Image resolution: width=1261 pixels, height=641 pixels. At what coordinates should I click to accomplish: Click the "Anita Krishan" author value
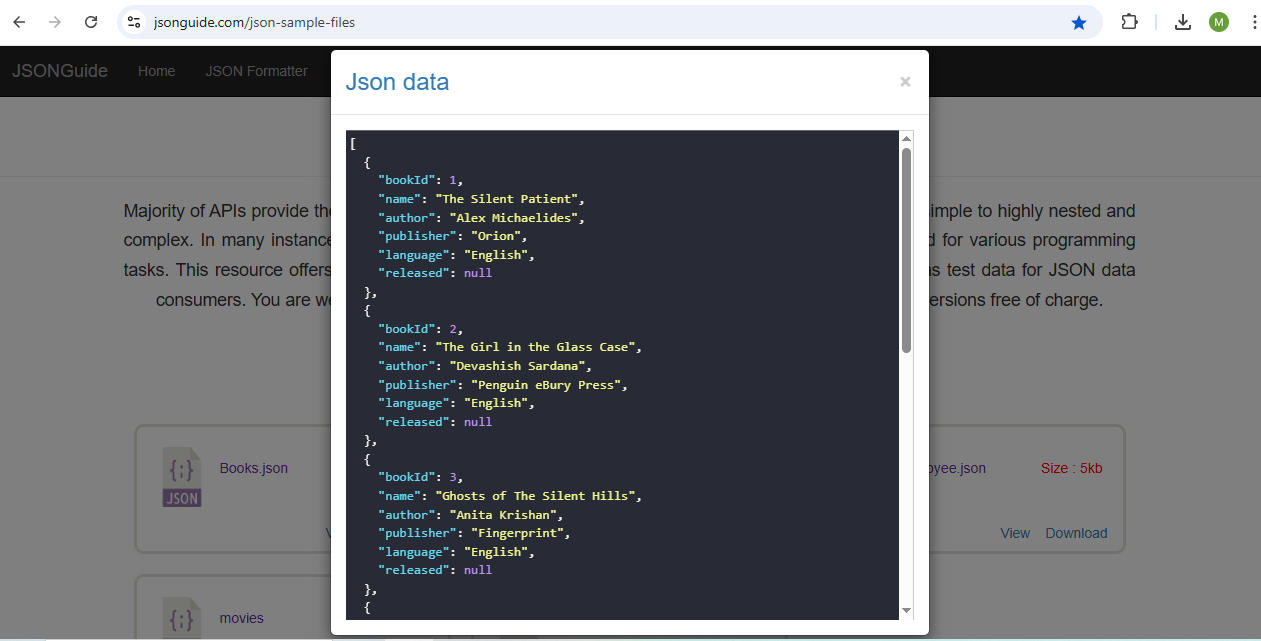click(x=506, y=515)
